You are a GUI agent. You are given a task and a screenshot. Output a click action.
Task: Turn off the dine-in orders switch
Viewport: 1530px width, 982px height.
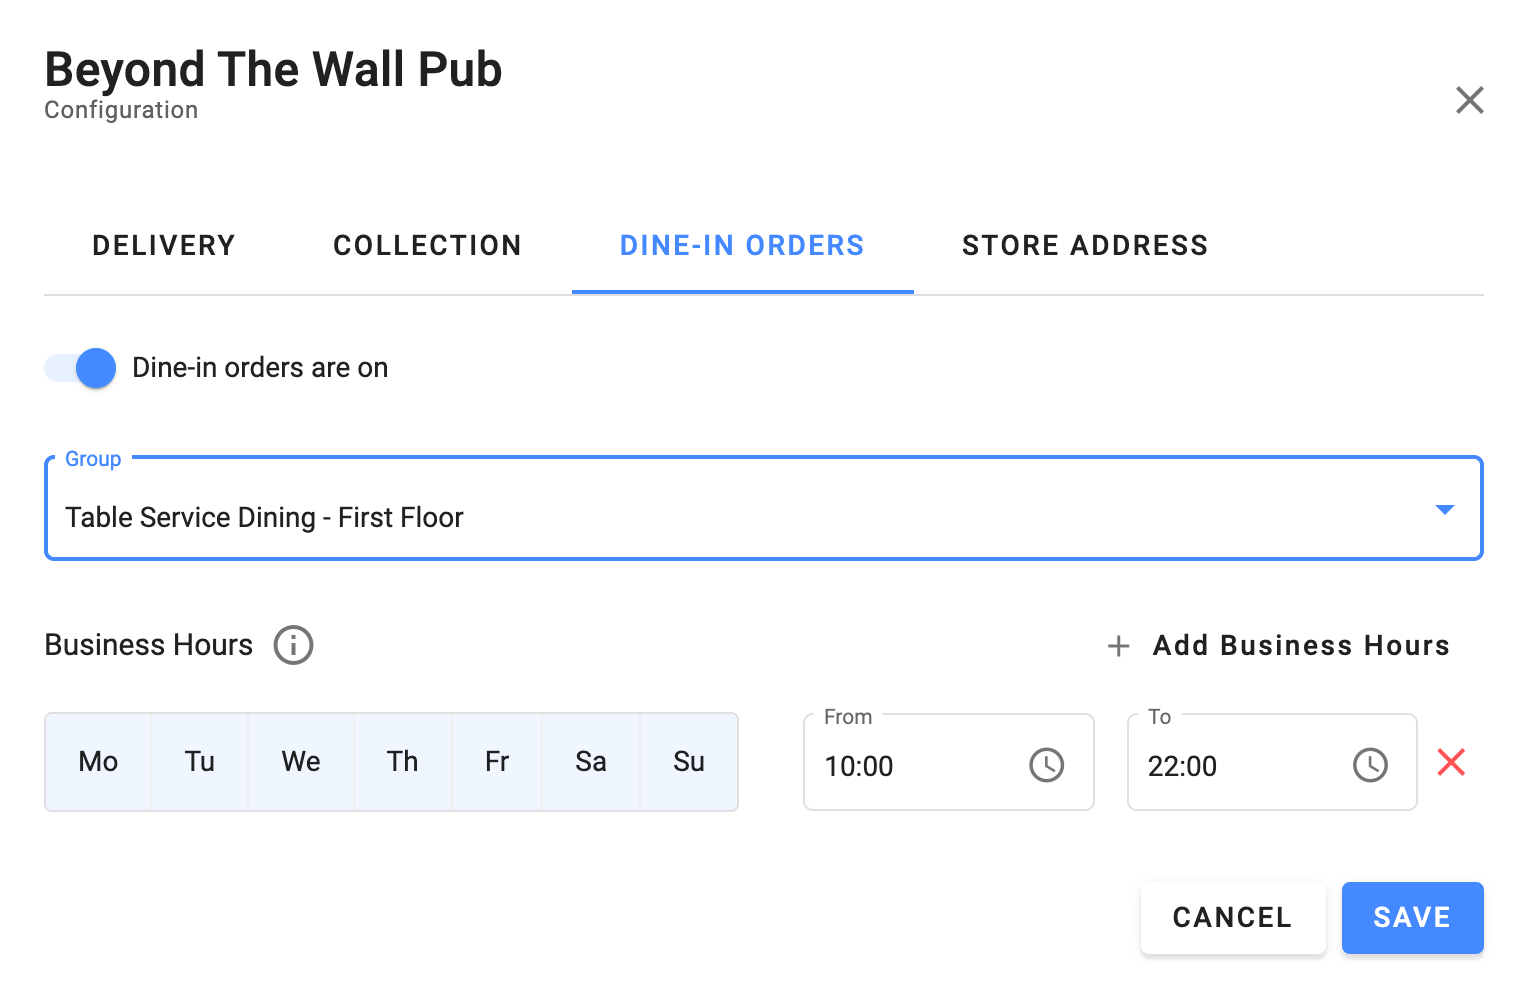pyautogui.click(x=81, y=368)
